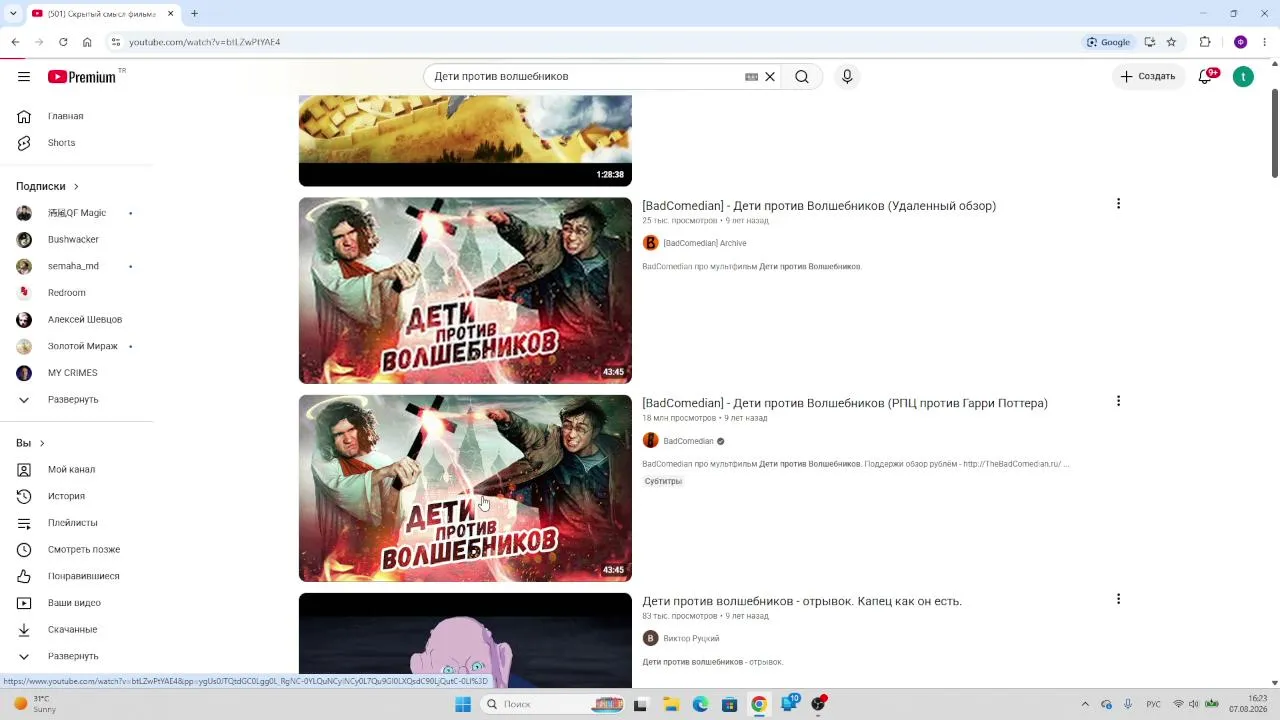Image resolution: width=1280 pixels, height=720 pixels.
Task: Open the Bushwacker channel subscription
Action: [x=73, y=240]
